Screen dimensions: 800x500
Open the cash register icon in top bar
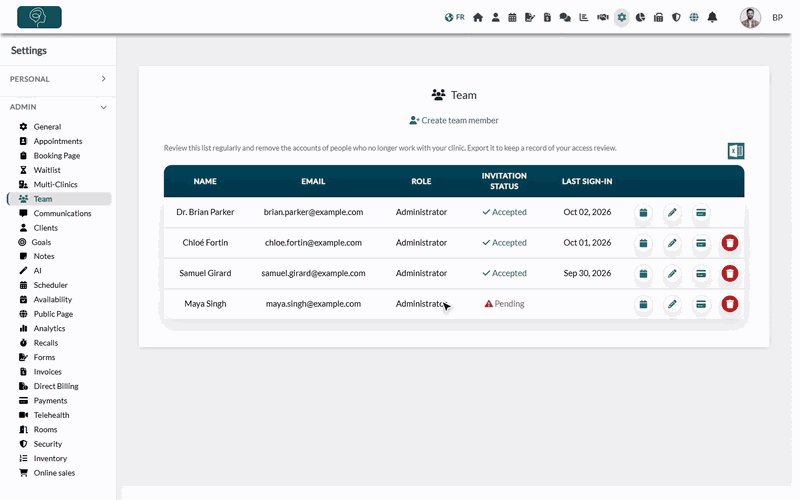point(658,17)
